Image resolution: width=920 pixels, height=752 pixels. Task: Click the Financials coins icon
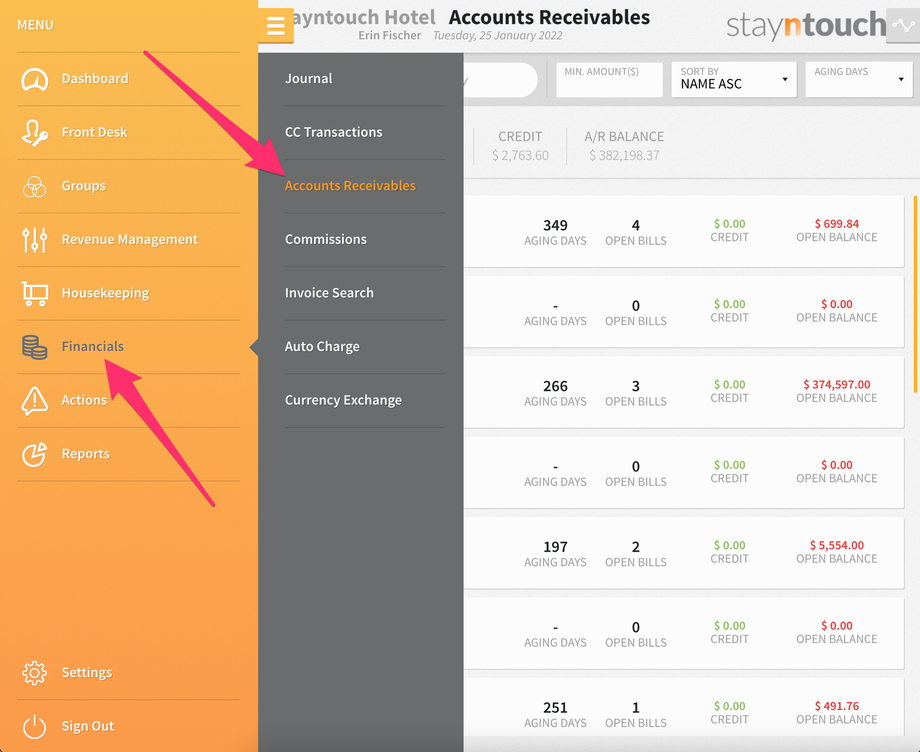pyautogui.click(x=35, y=347)
